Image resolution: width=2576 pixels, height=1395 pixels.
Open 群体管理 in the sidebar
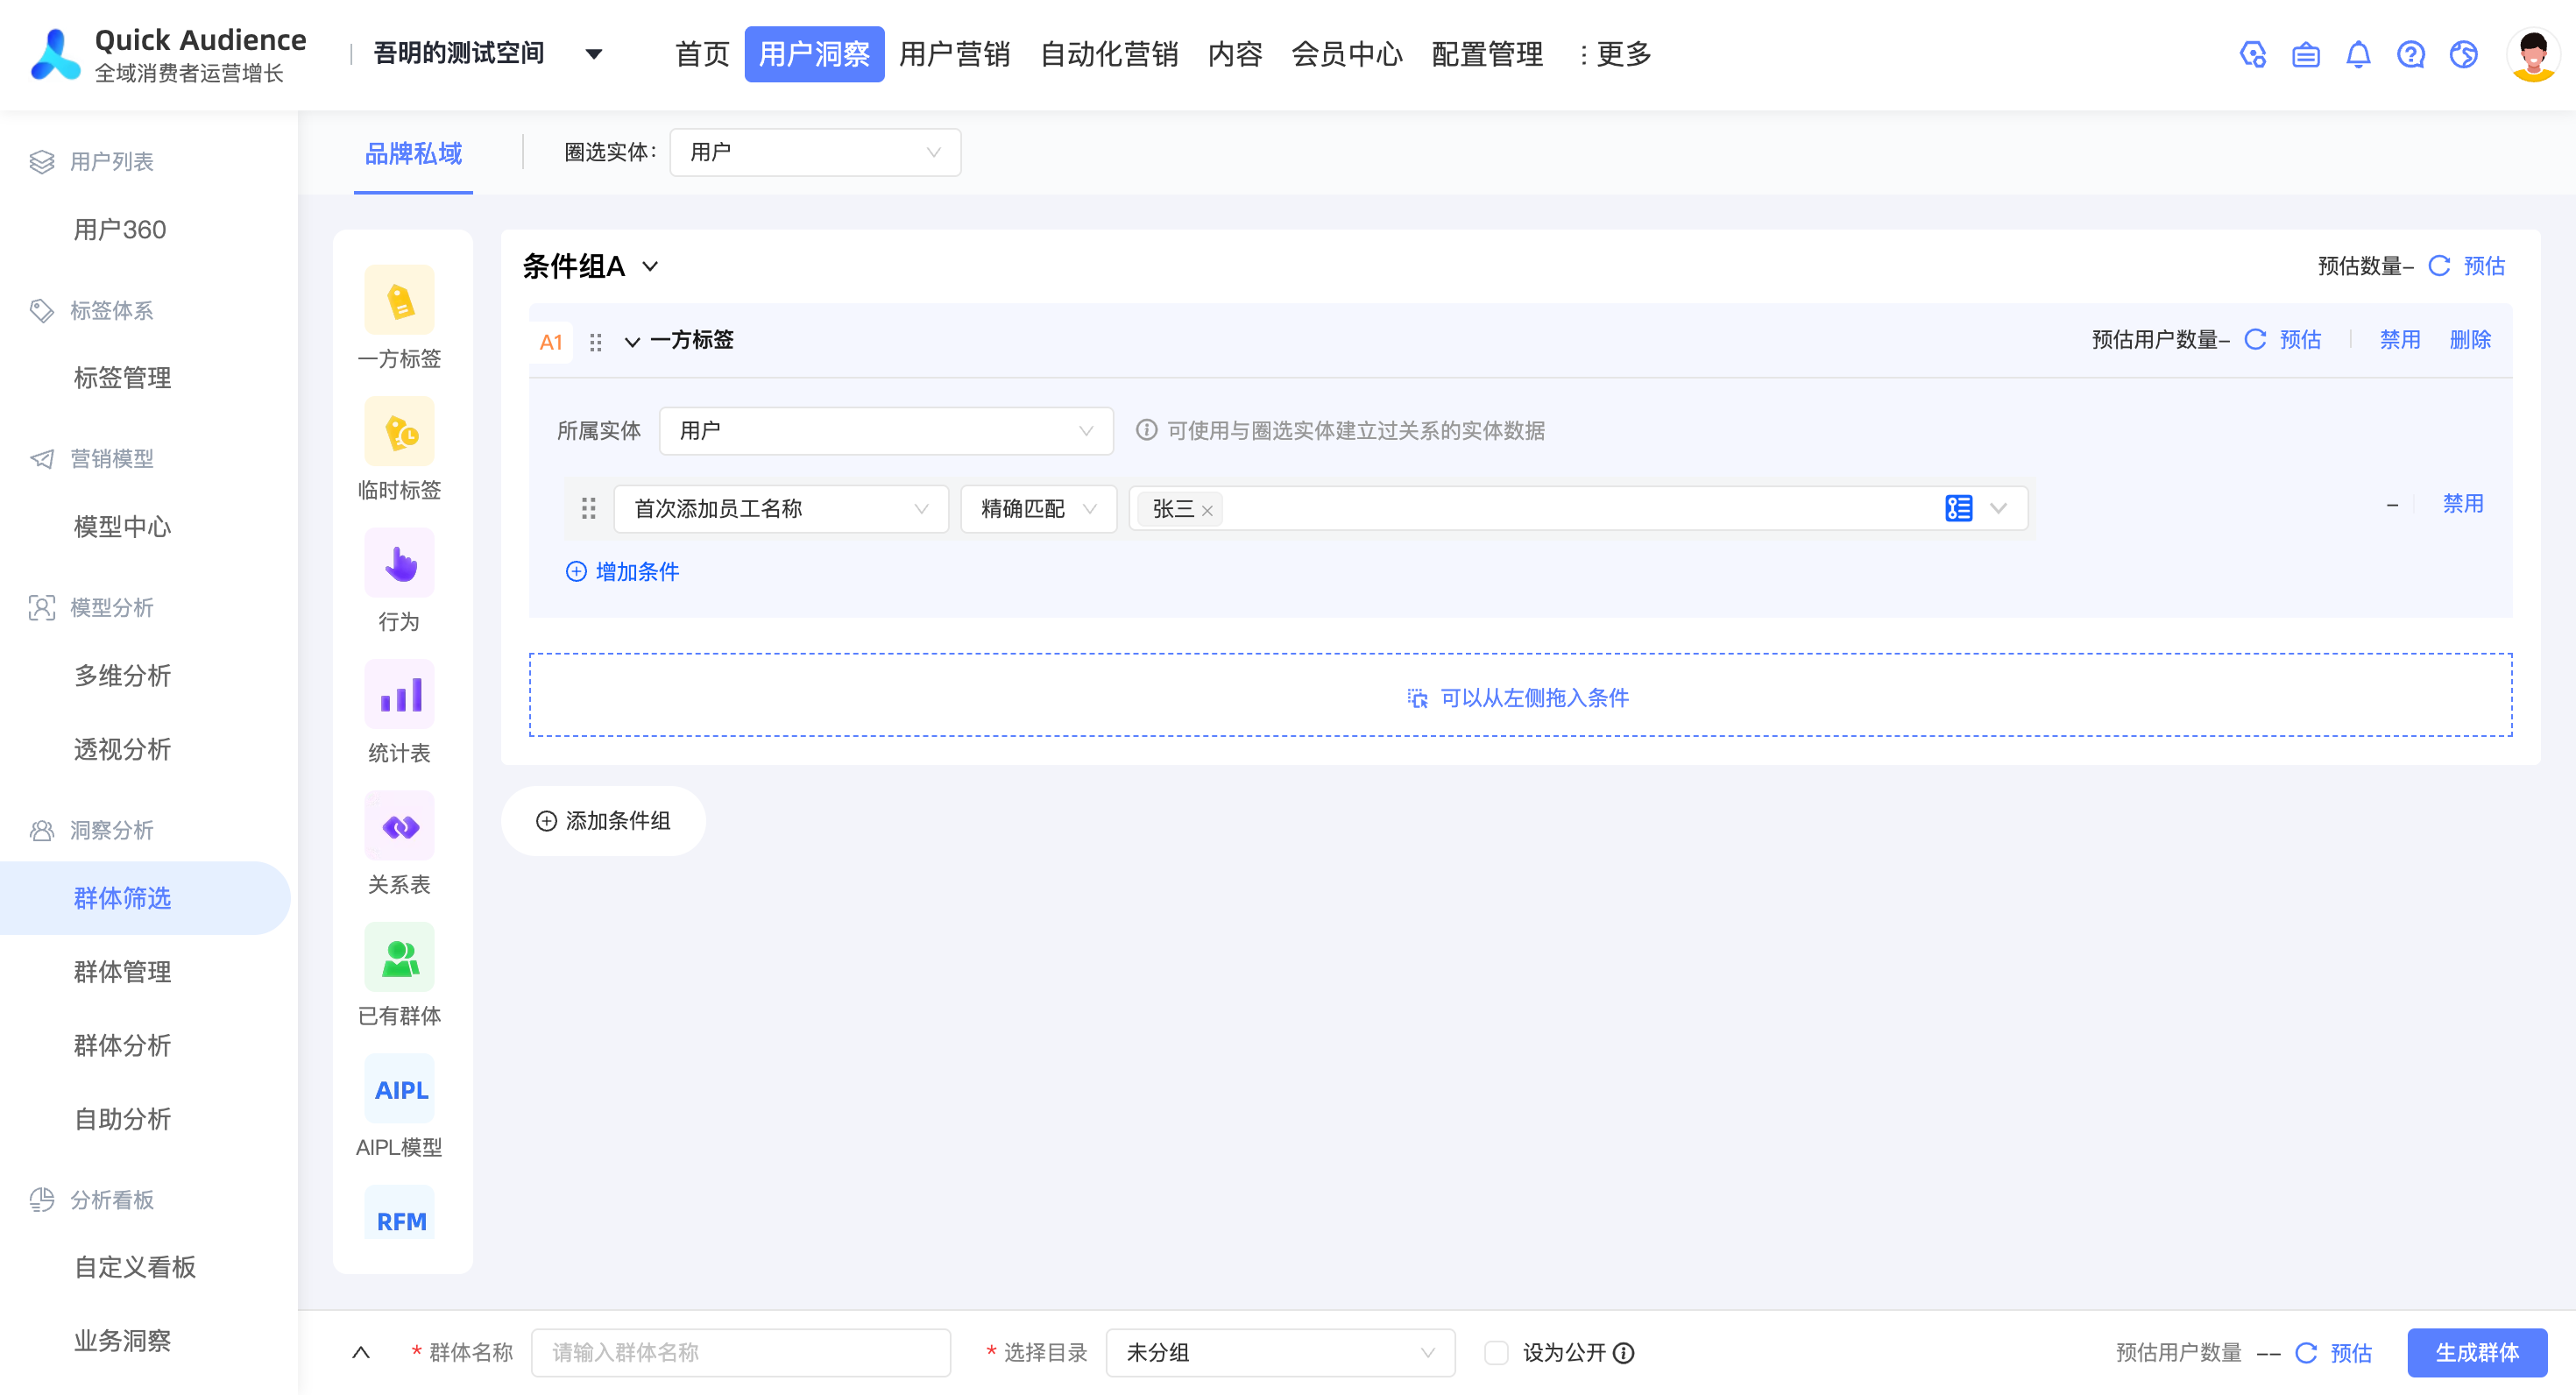[x=122, y=971]
